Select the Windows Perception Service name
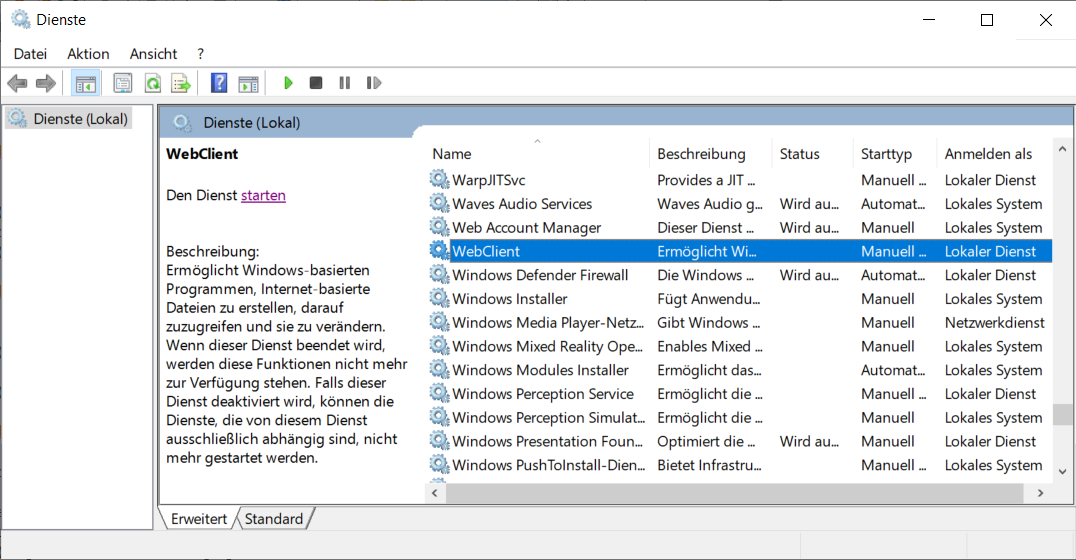1076x560 pixels. [543, 394]
